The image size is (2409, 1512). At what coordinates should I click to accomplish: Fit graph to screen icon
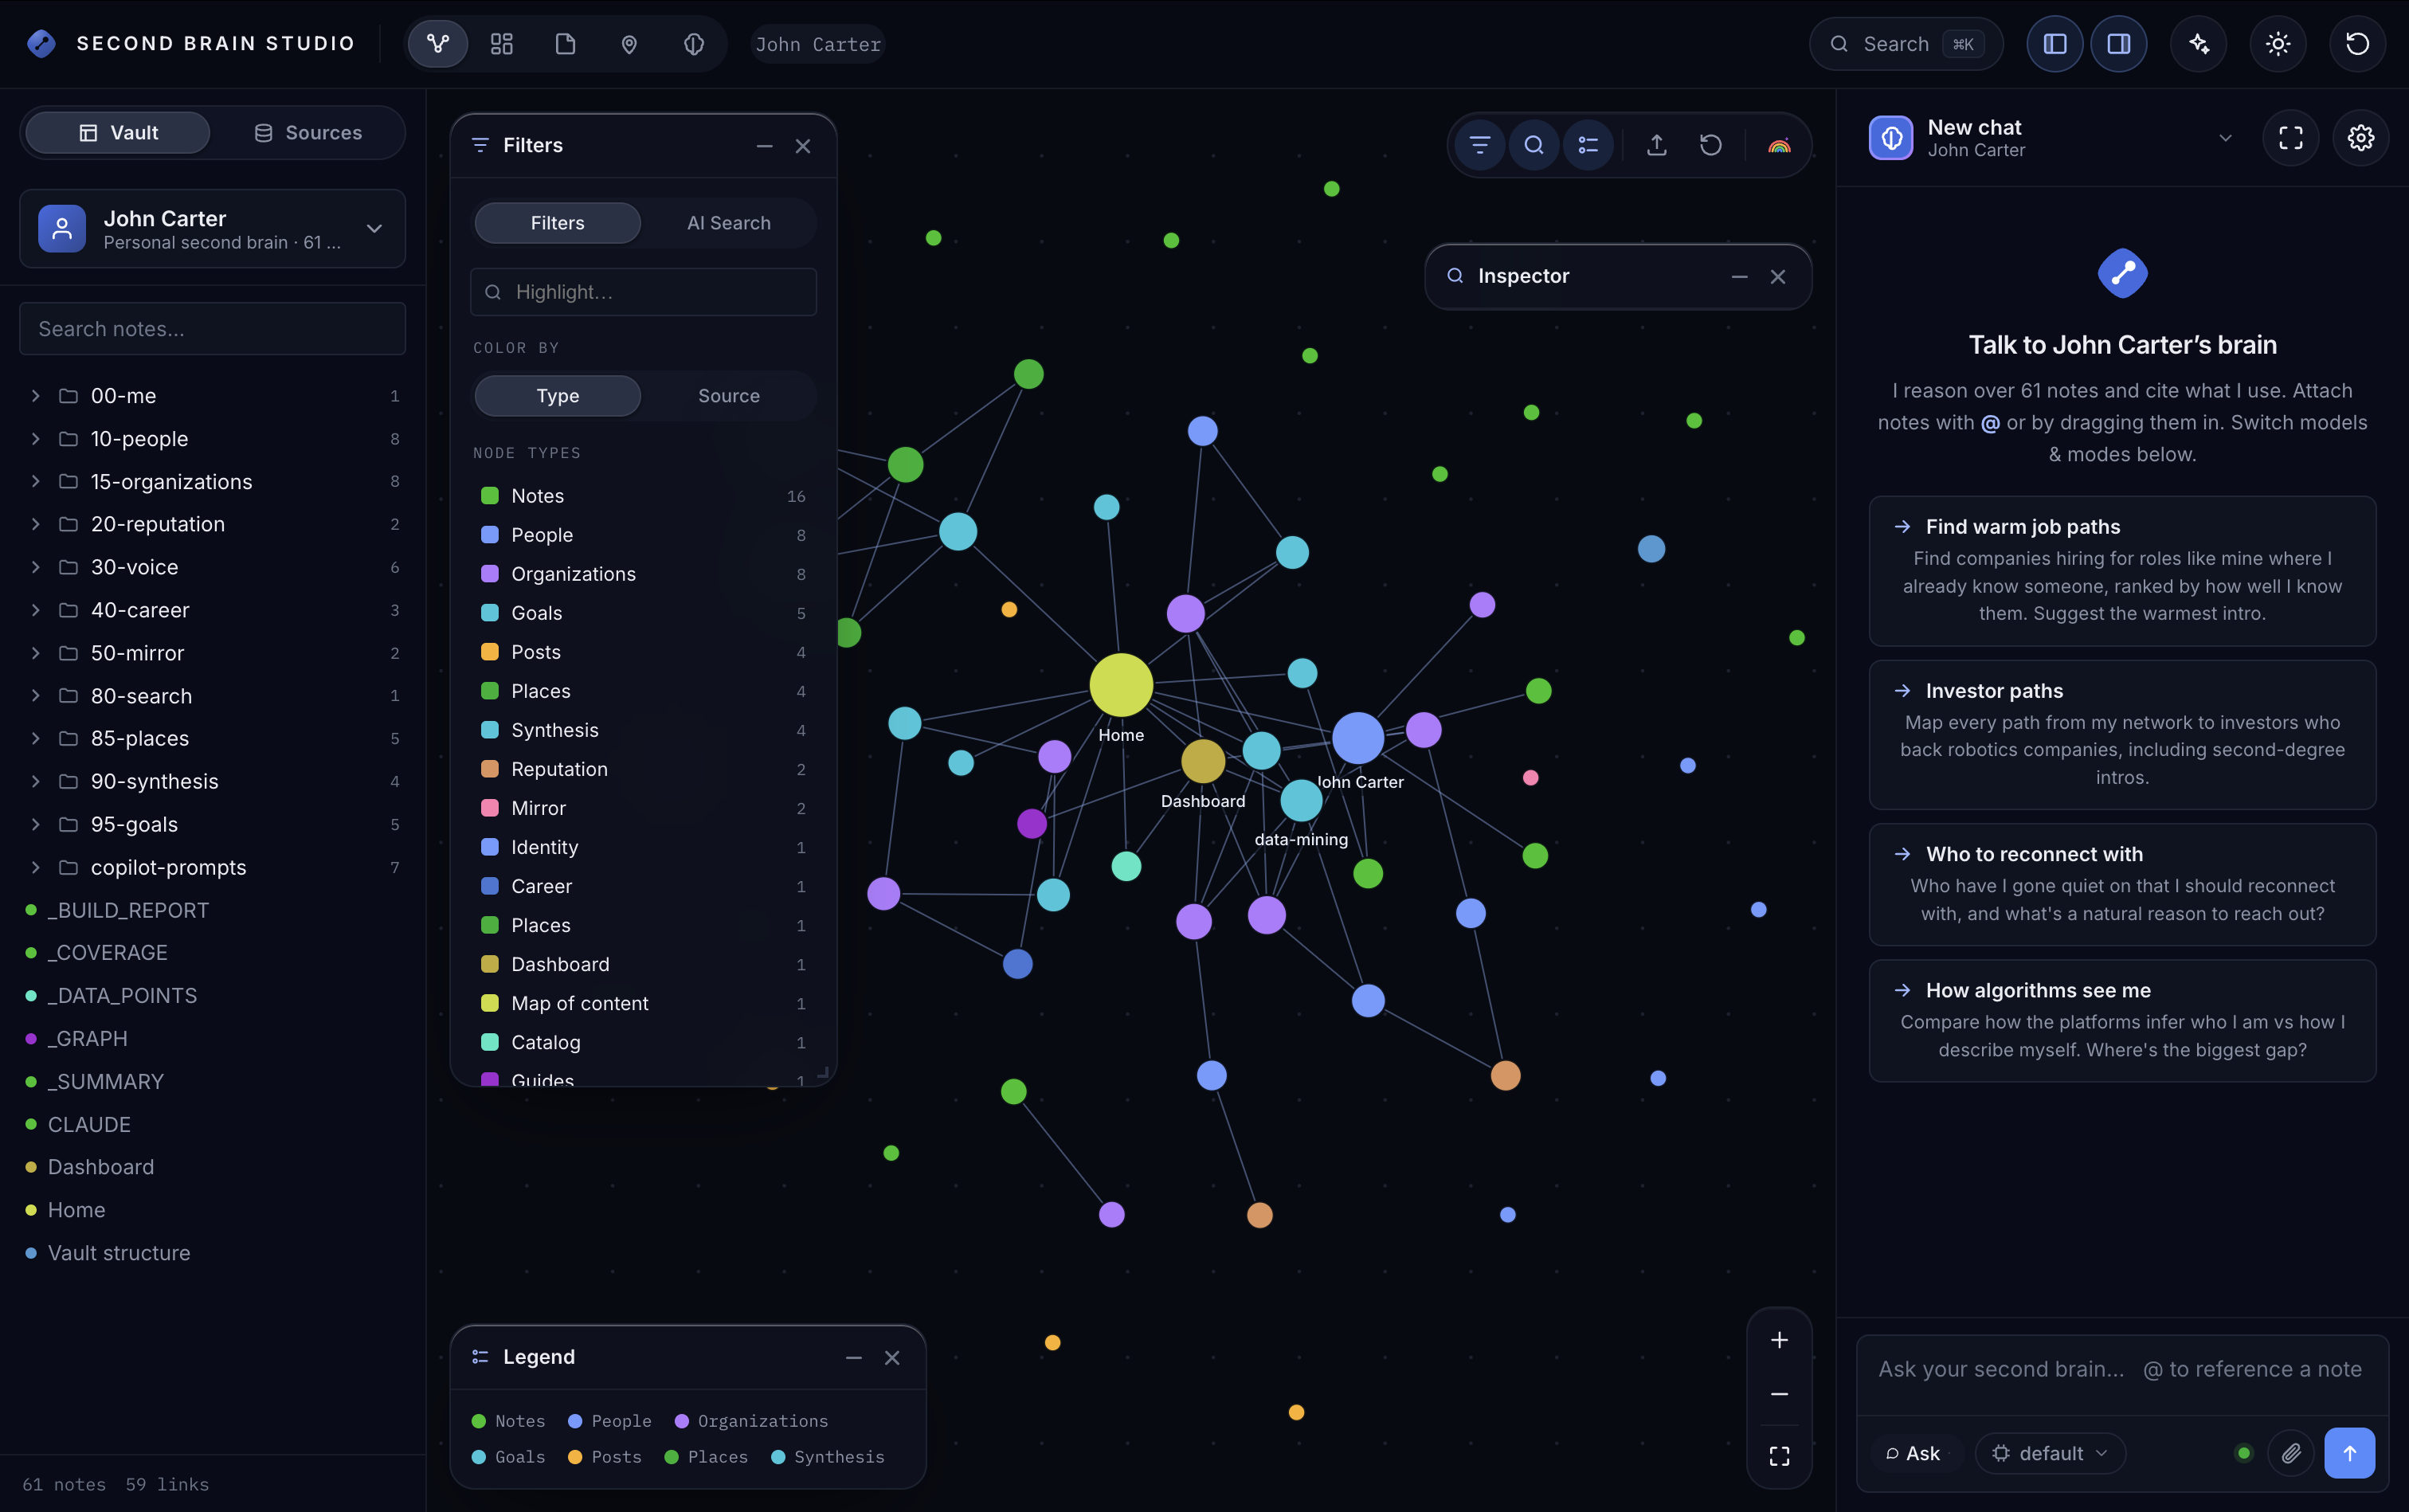tap(1779, 1456)
